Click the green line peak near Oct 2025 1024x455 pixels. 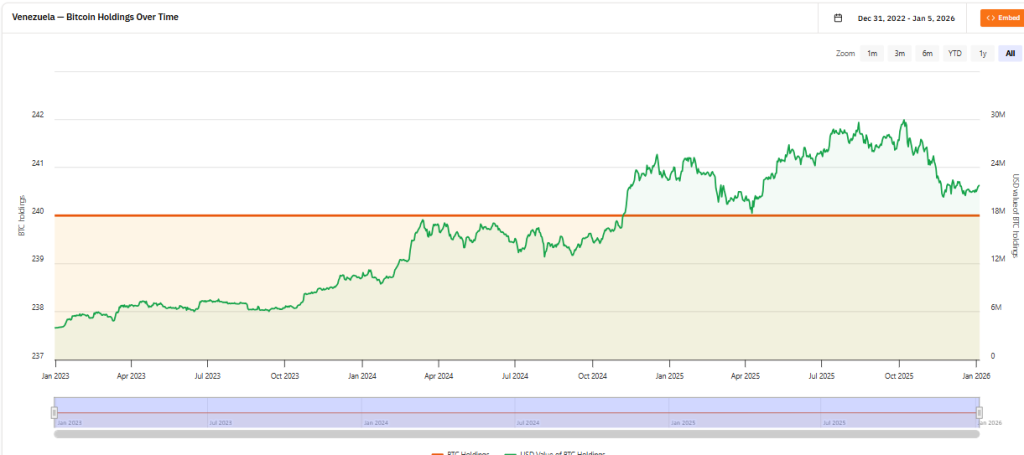904,121
